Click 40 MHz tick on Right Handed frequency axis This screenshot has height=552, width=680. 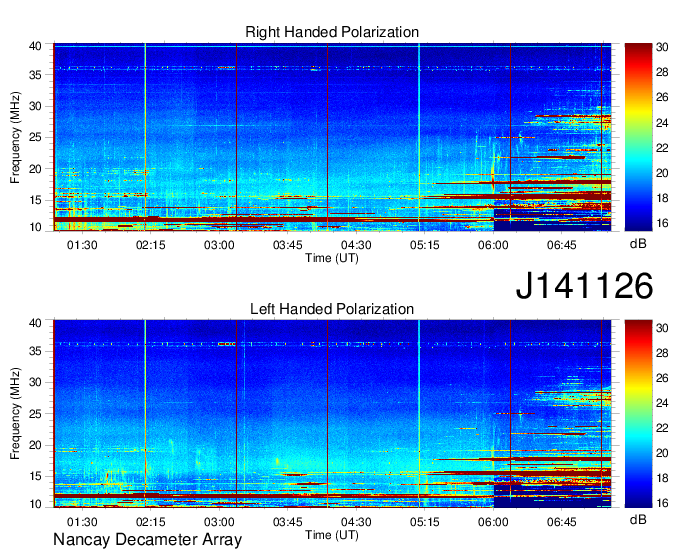pos(35,46)
